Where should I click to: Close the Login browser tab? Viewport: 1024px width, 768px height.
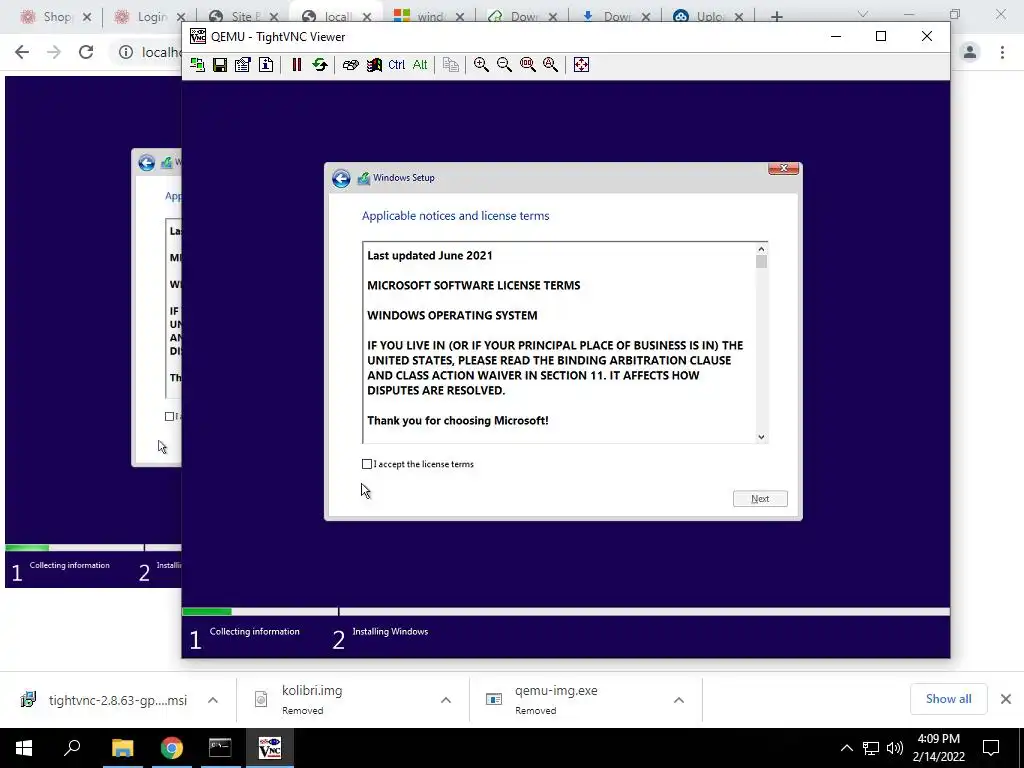181,17
